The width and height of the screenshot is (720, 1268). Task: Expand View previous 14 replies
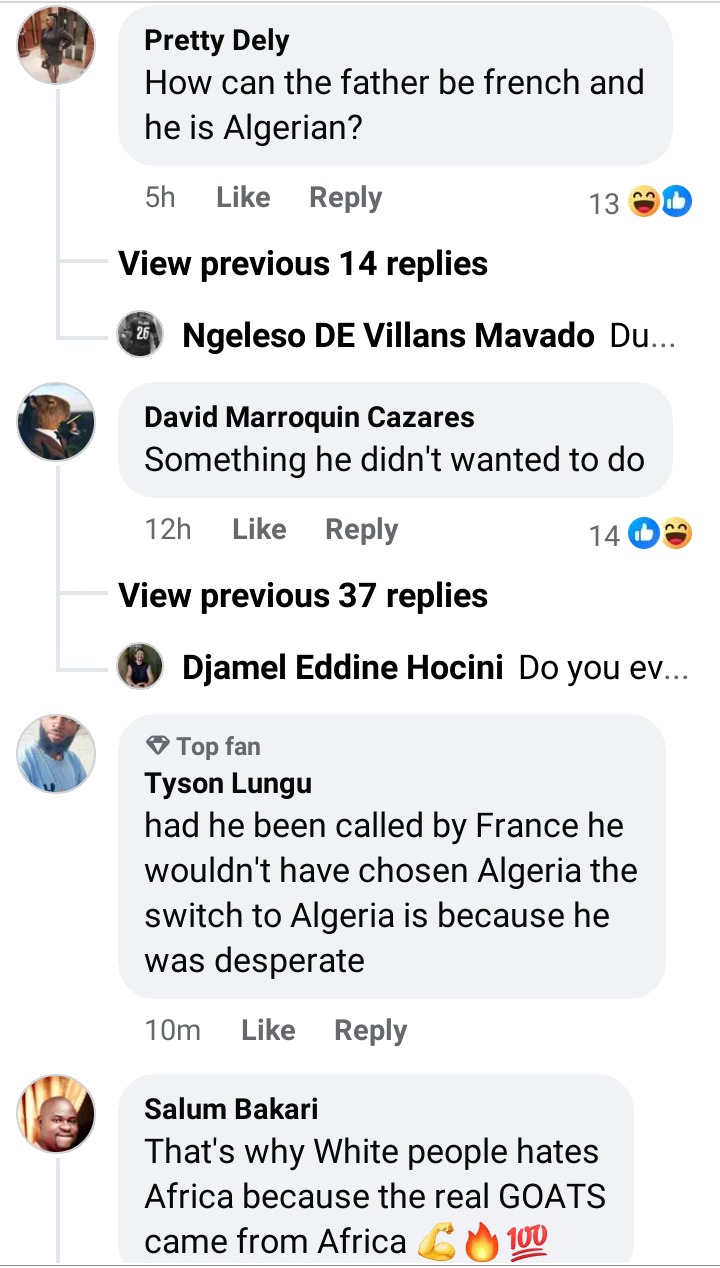303,264
